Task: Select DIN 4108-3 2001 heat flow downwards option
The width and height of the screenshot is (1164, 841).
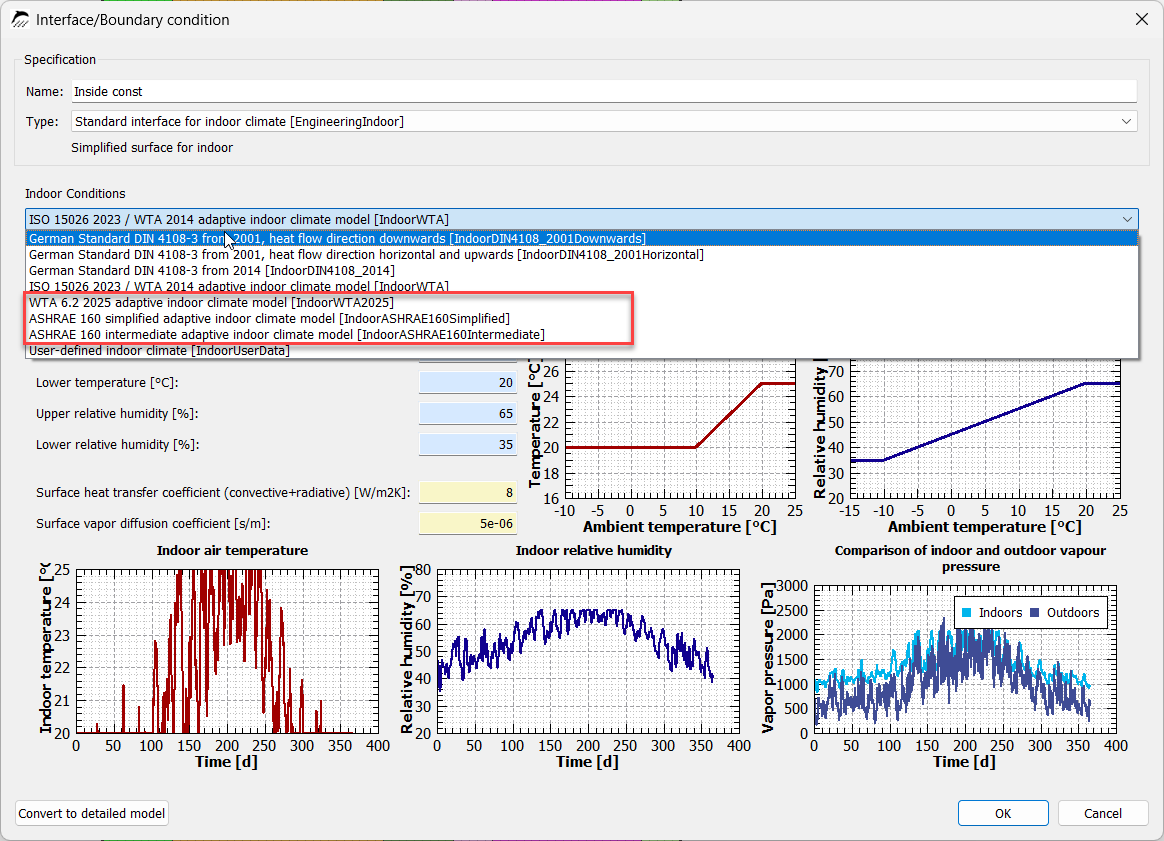Action: 582,238
